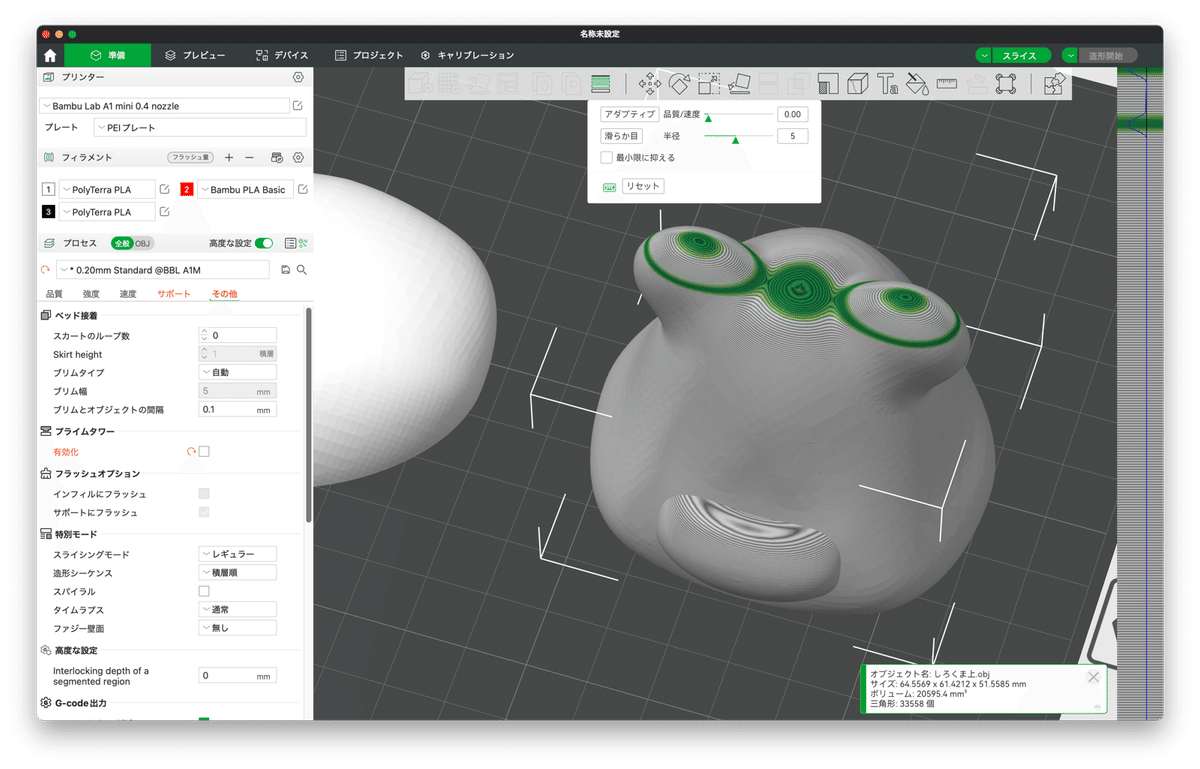Select the Color painting tool
Screen dimensions: 1200x769
(x=917, y=84)
